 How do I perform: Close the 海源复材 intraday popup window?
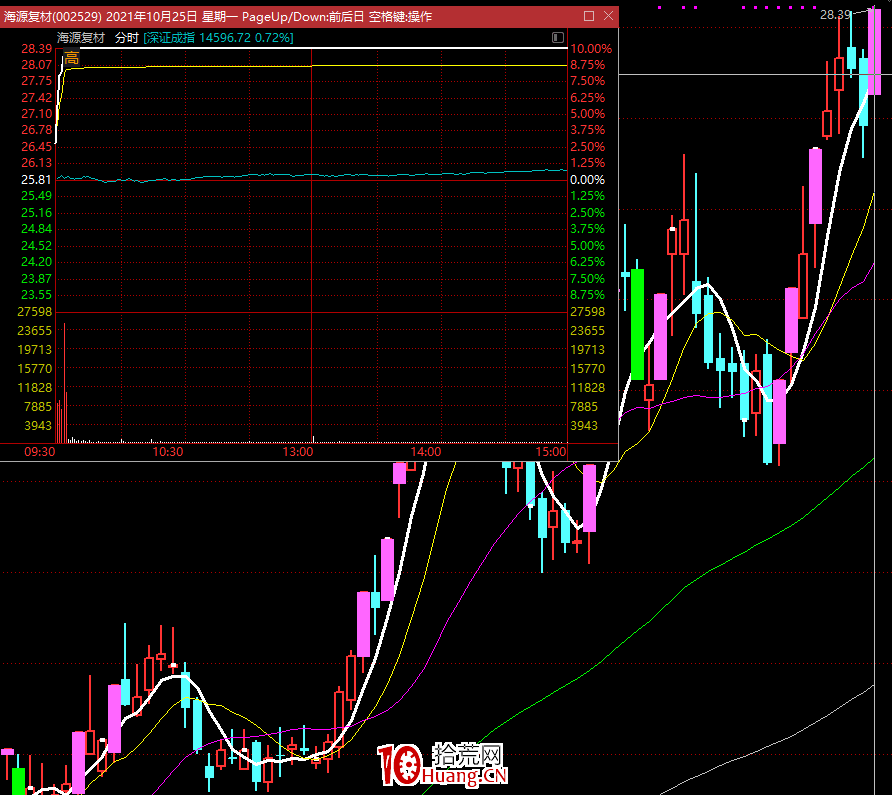[608, 16]
